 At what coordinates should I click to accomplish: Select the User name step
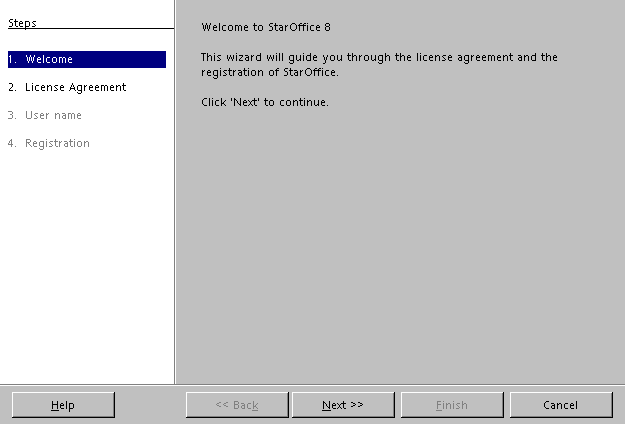45,115
